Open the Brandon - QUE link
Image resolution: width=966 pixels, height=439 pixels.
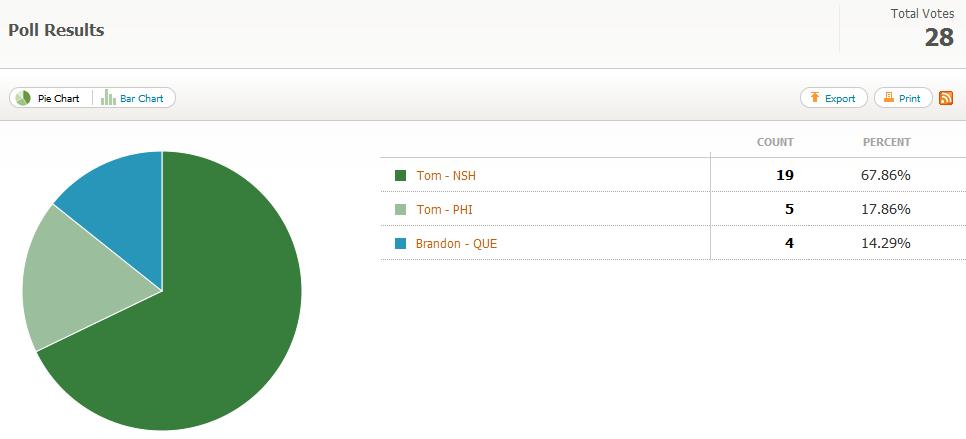pyautogui.click(x=456, y=244)
